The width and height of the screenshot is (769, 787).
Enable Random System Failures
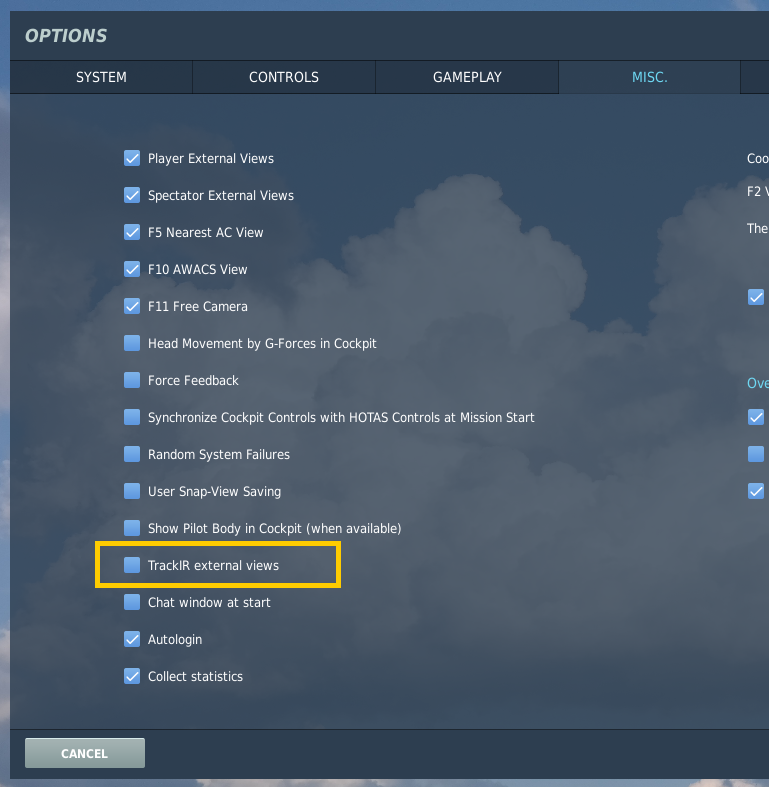tap(132, 454)
